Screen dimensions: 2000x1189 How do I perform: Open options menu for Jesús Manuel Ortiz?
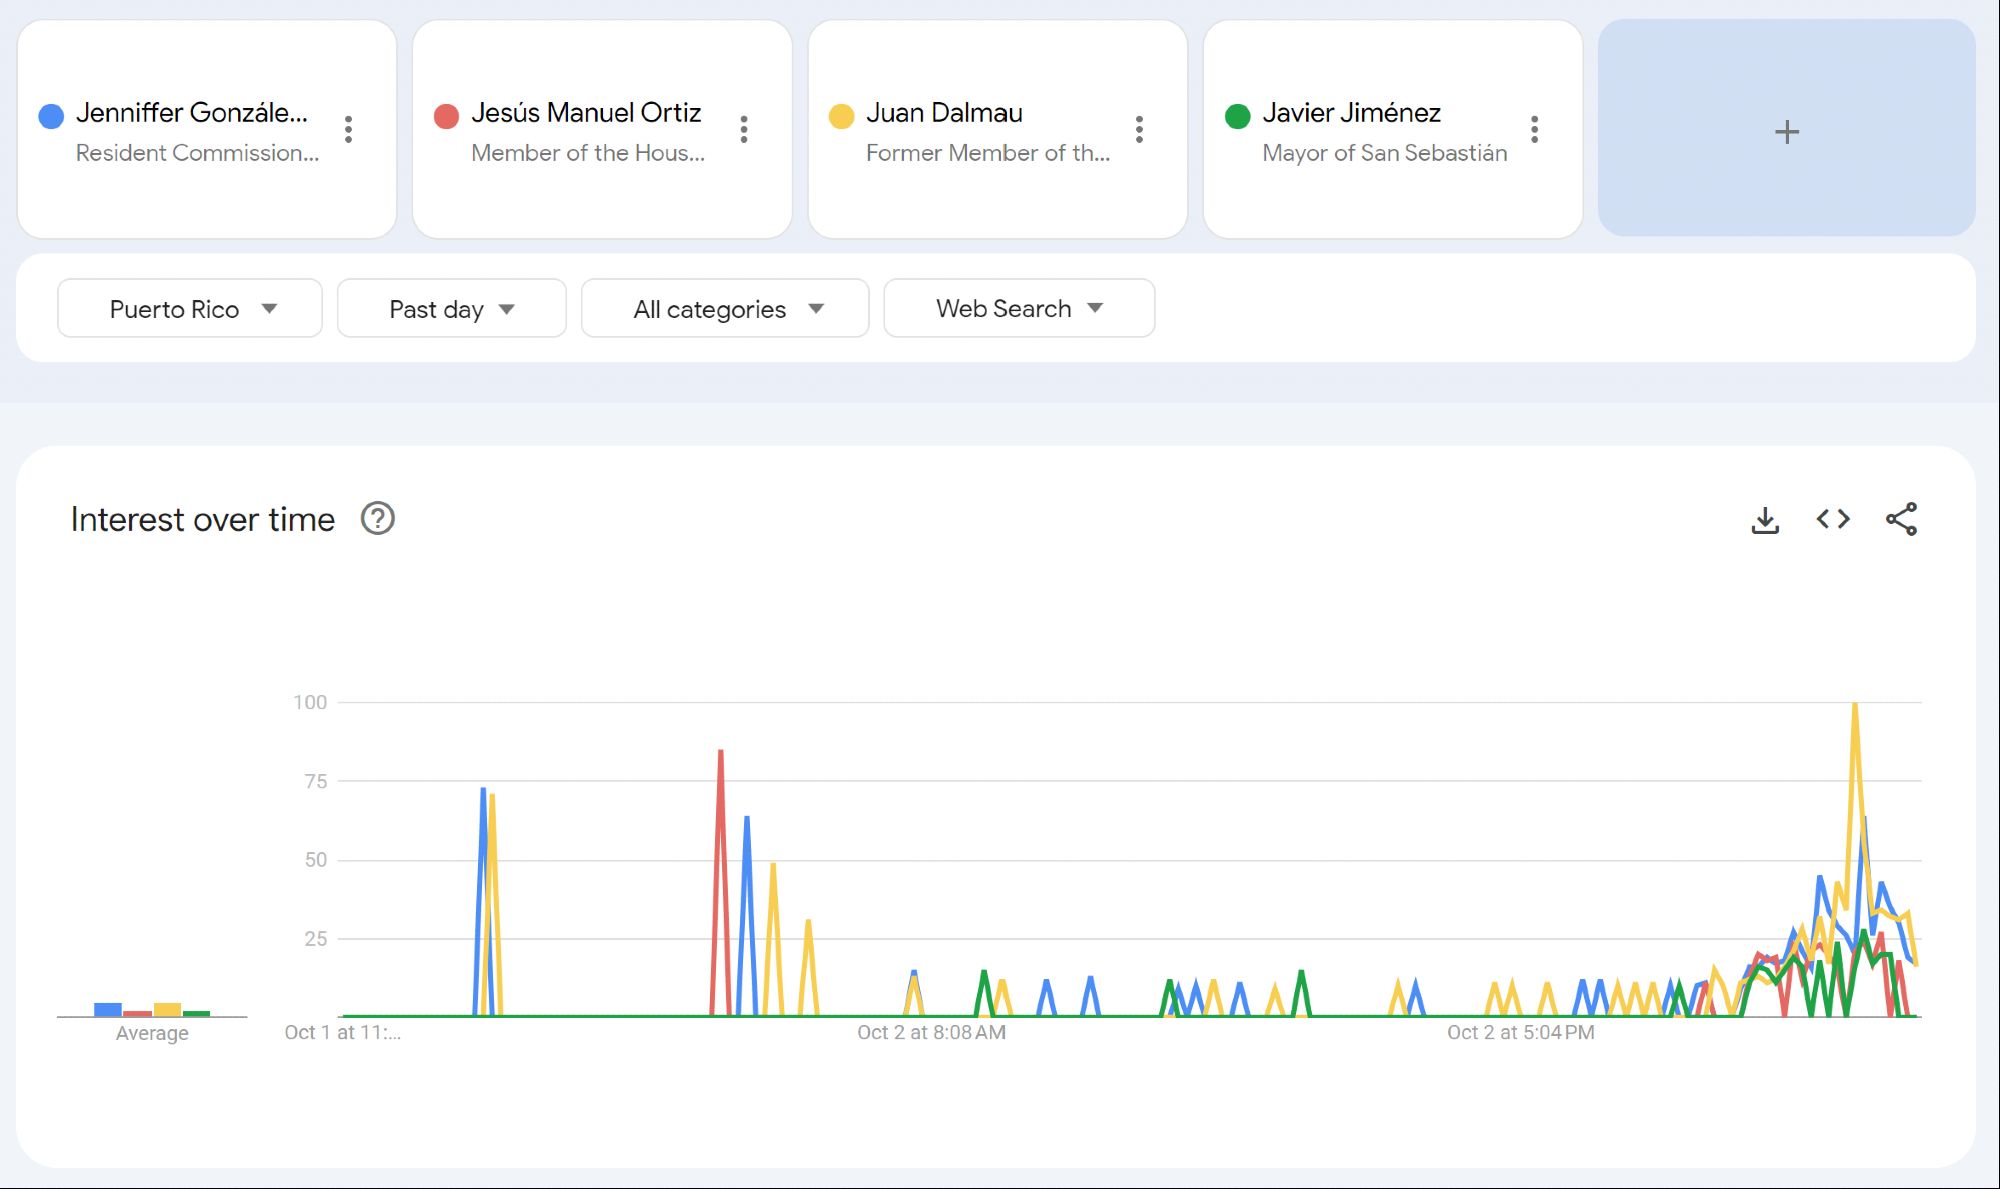pyautogui.click(x=743, y=129)
